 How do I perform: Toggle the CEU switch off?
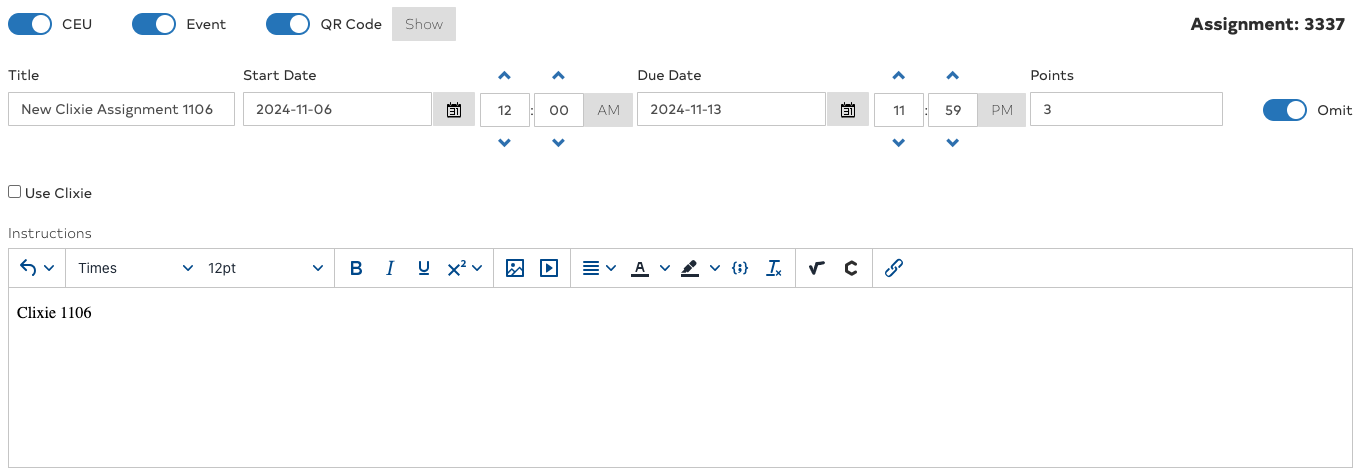pos(30,24)
